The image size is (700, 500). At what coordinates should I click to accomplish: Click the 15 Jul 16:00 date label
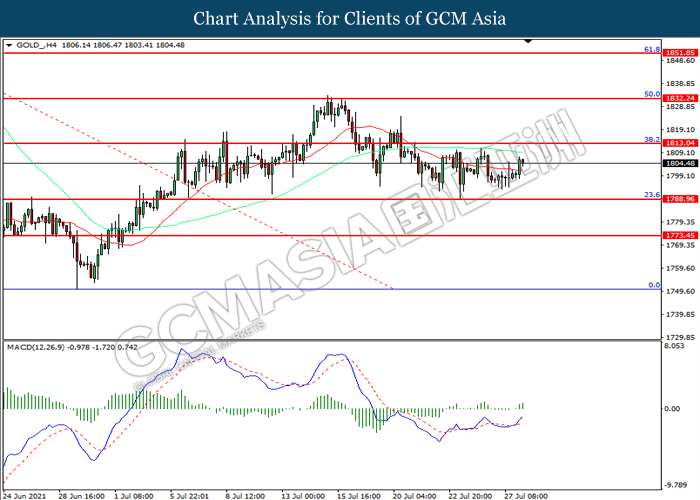point(359,496)
